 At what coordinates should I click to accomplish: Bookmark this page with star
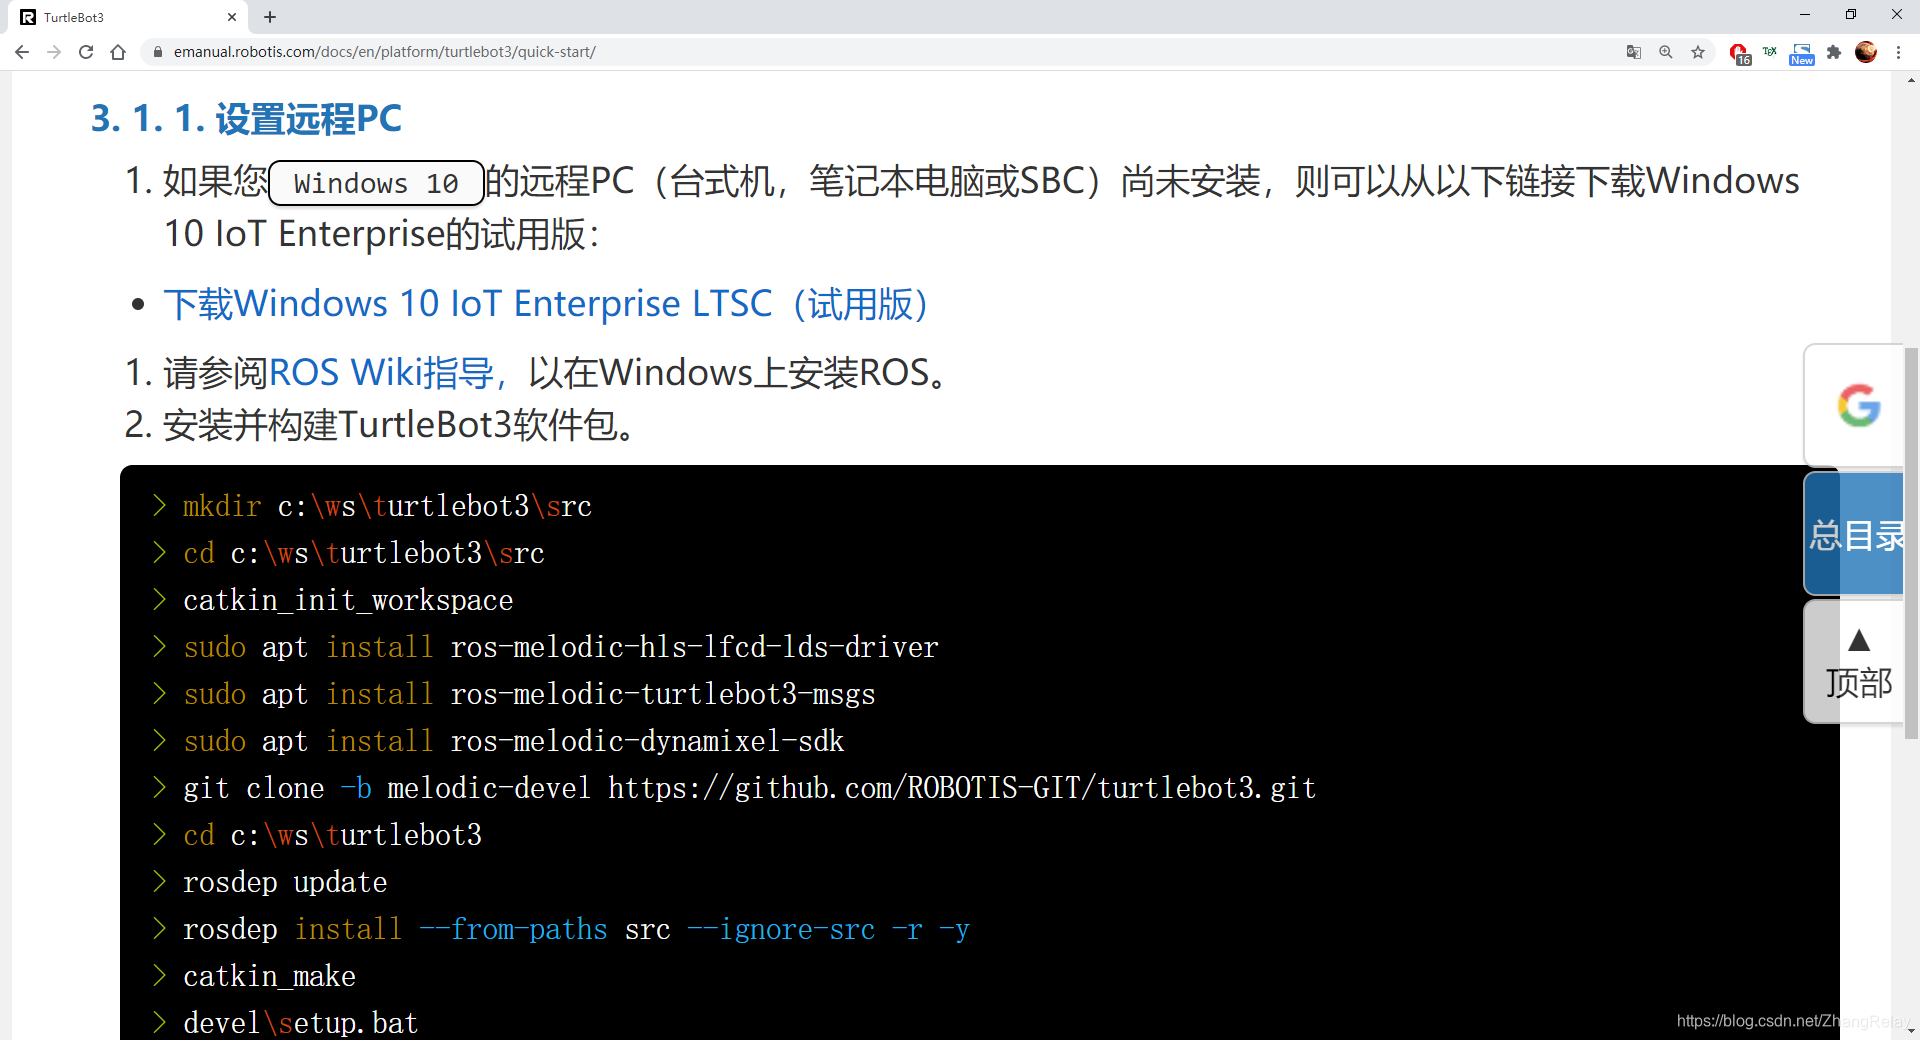point(1698,52)
